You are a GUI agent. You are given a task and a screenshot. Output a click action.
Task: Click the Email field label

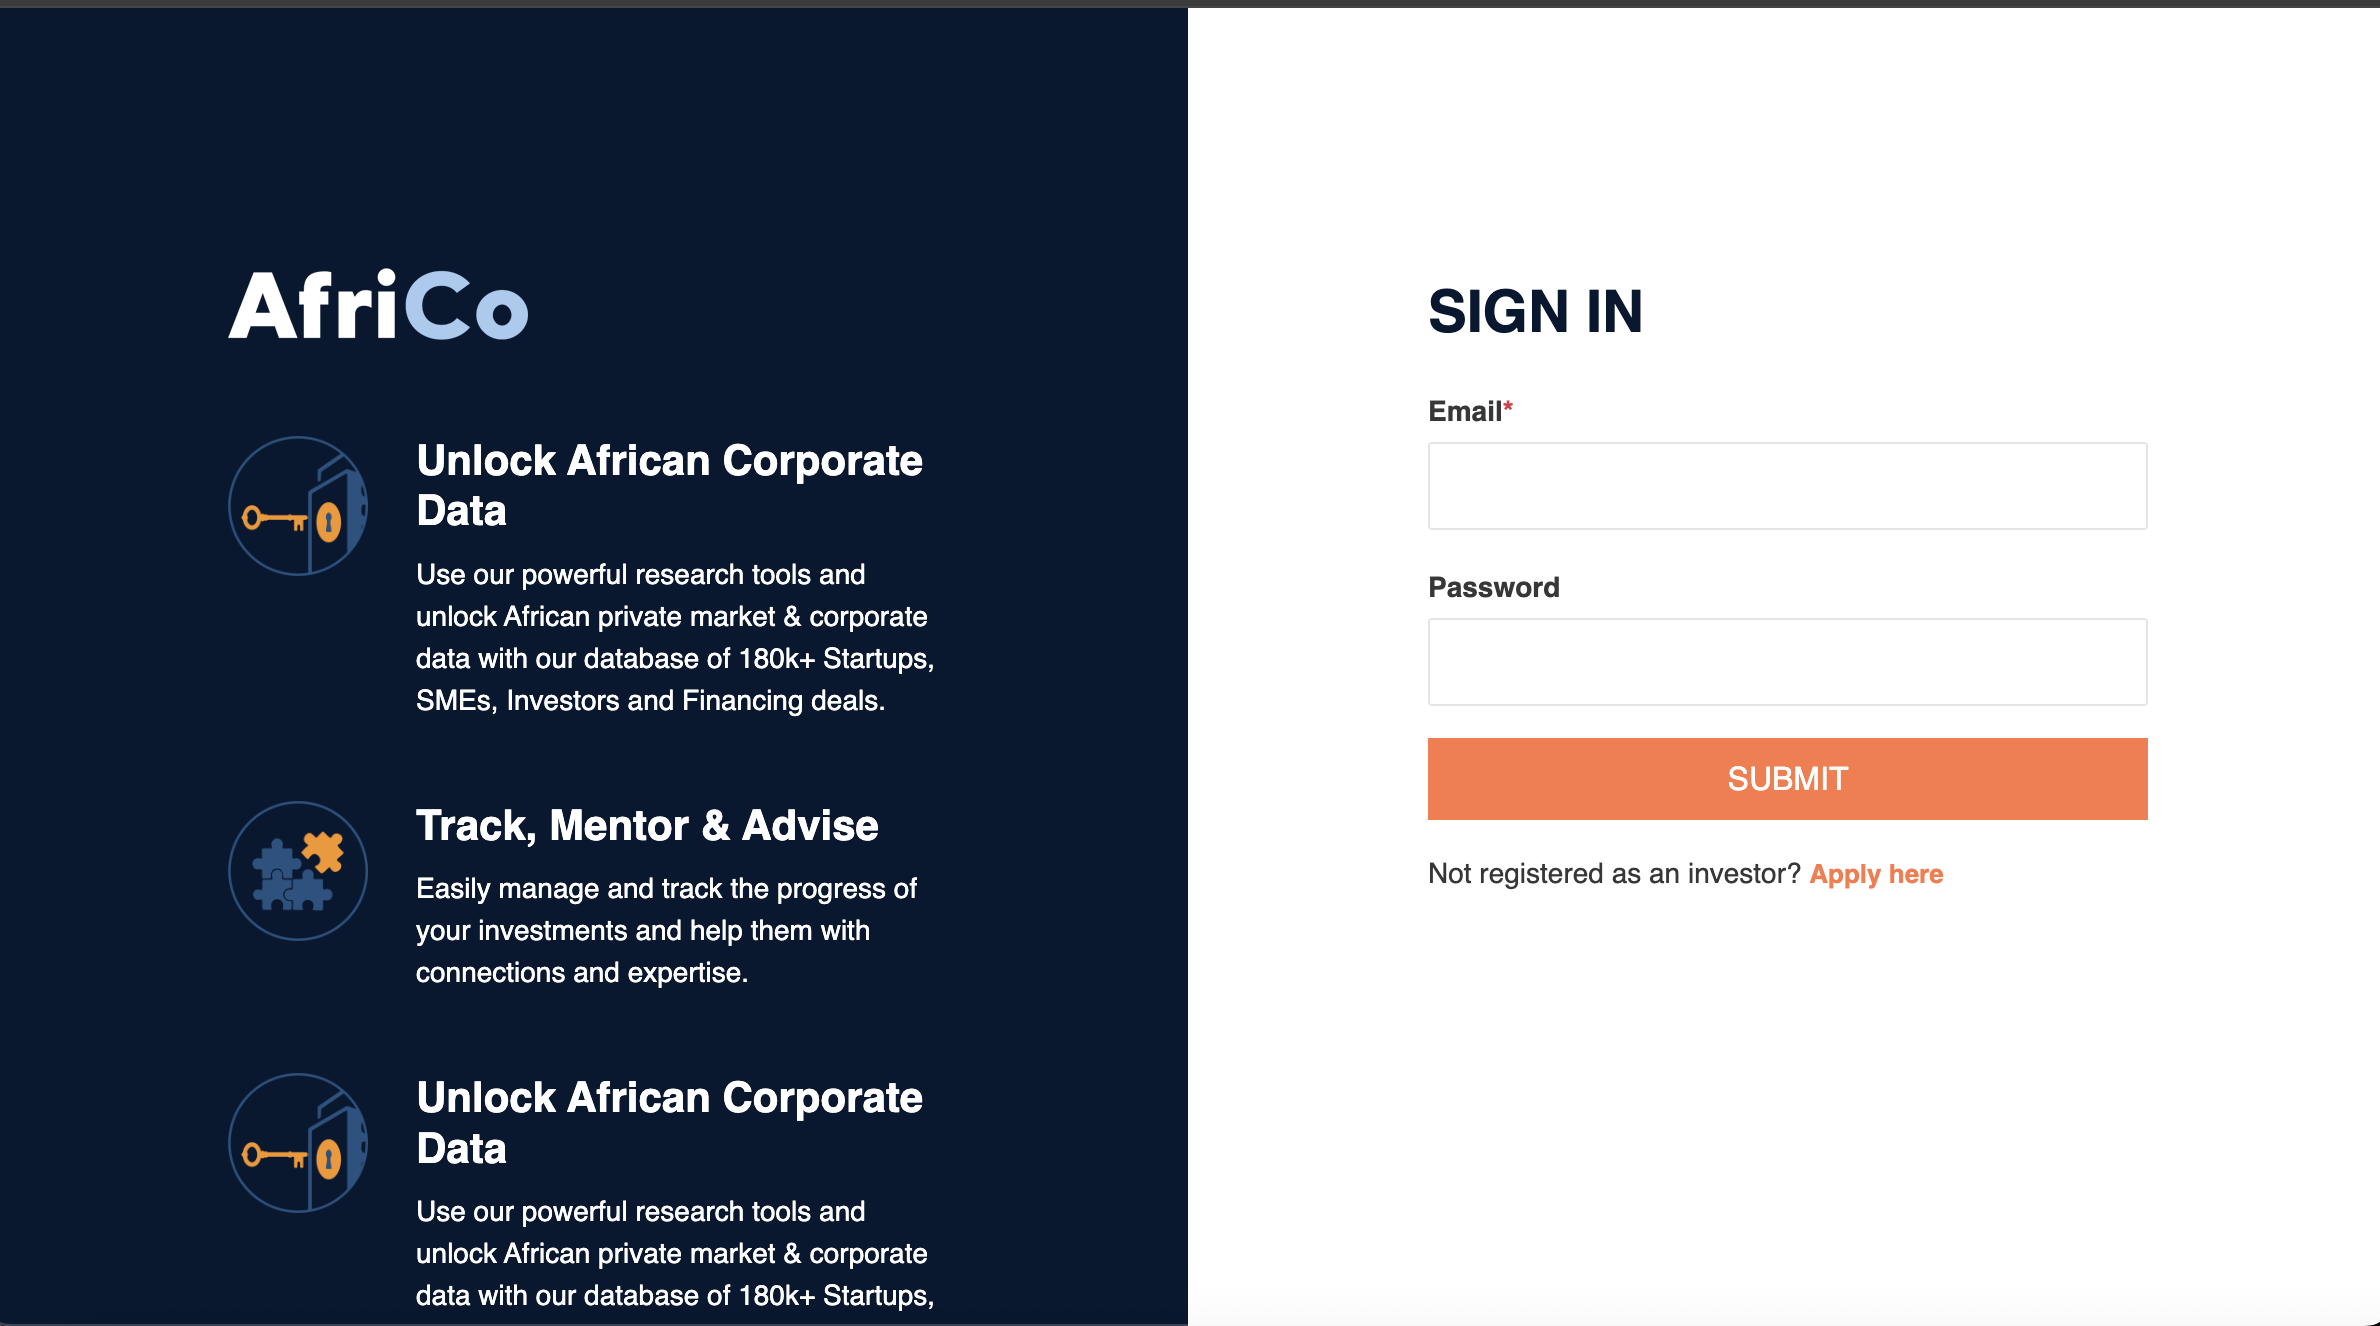[x=1463, y=411]
